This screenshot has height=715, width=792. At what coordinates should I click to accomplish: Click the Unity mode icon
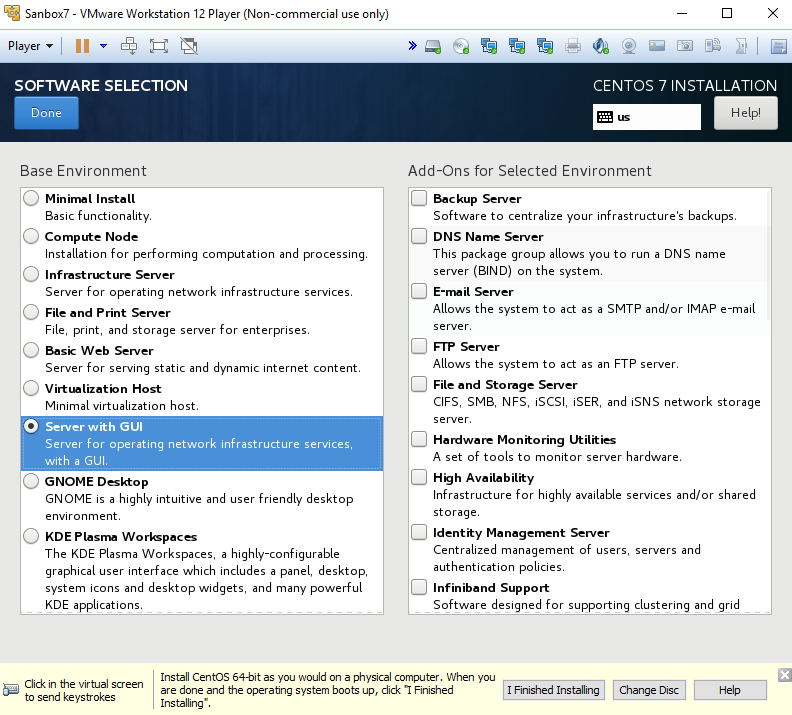189,46
